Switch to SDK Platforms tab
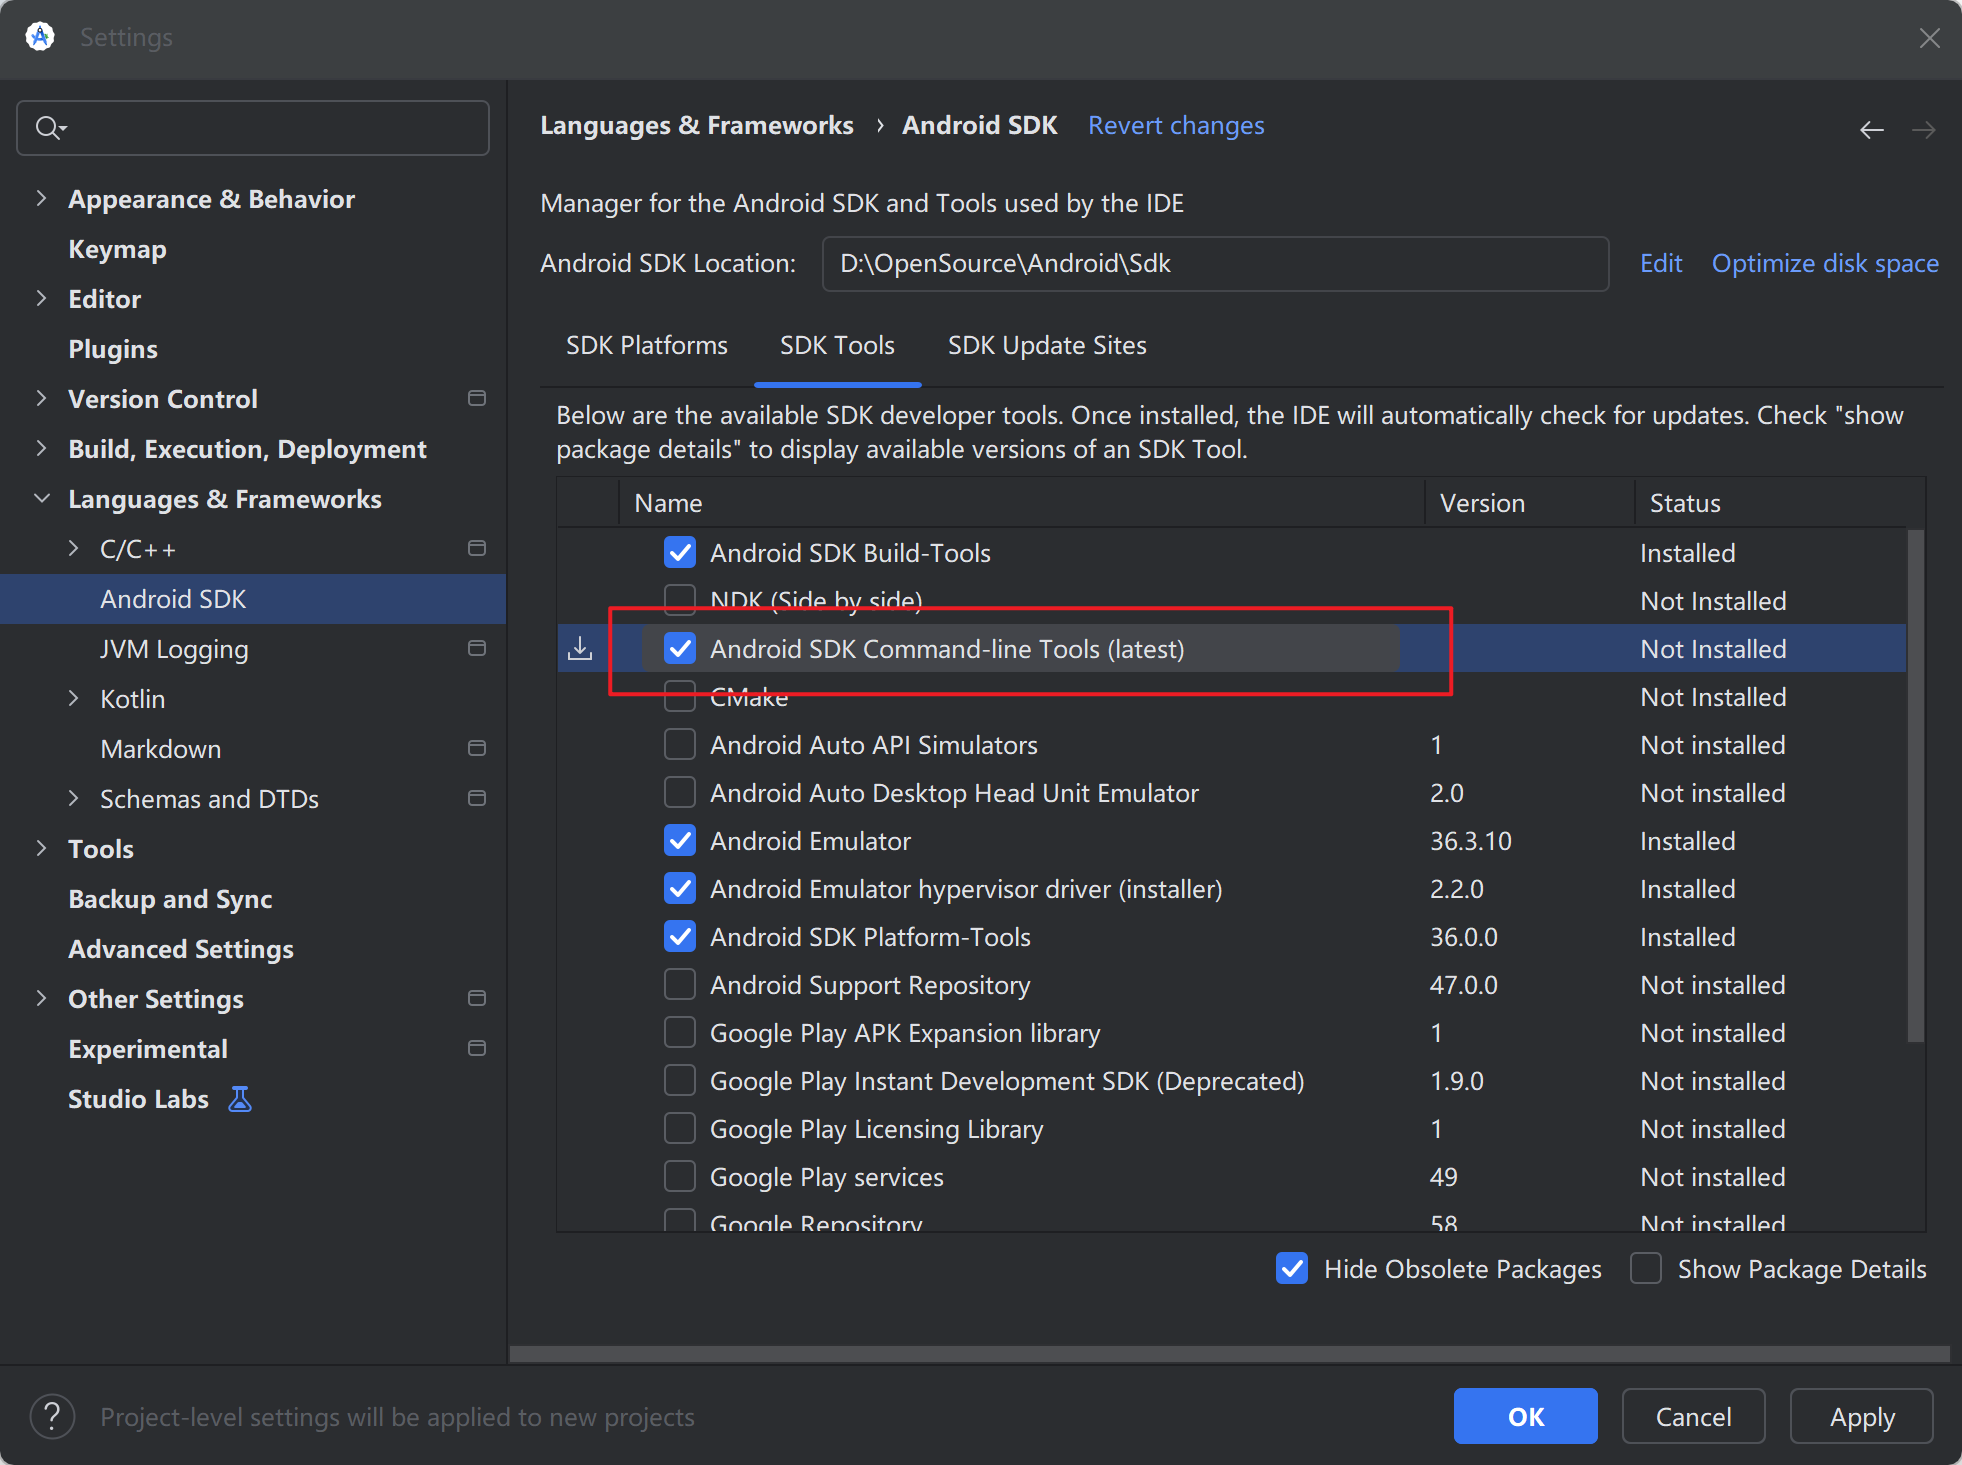Viewport: 1962px width, 1465px height. tap(646, 346)
